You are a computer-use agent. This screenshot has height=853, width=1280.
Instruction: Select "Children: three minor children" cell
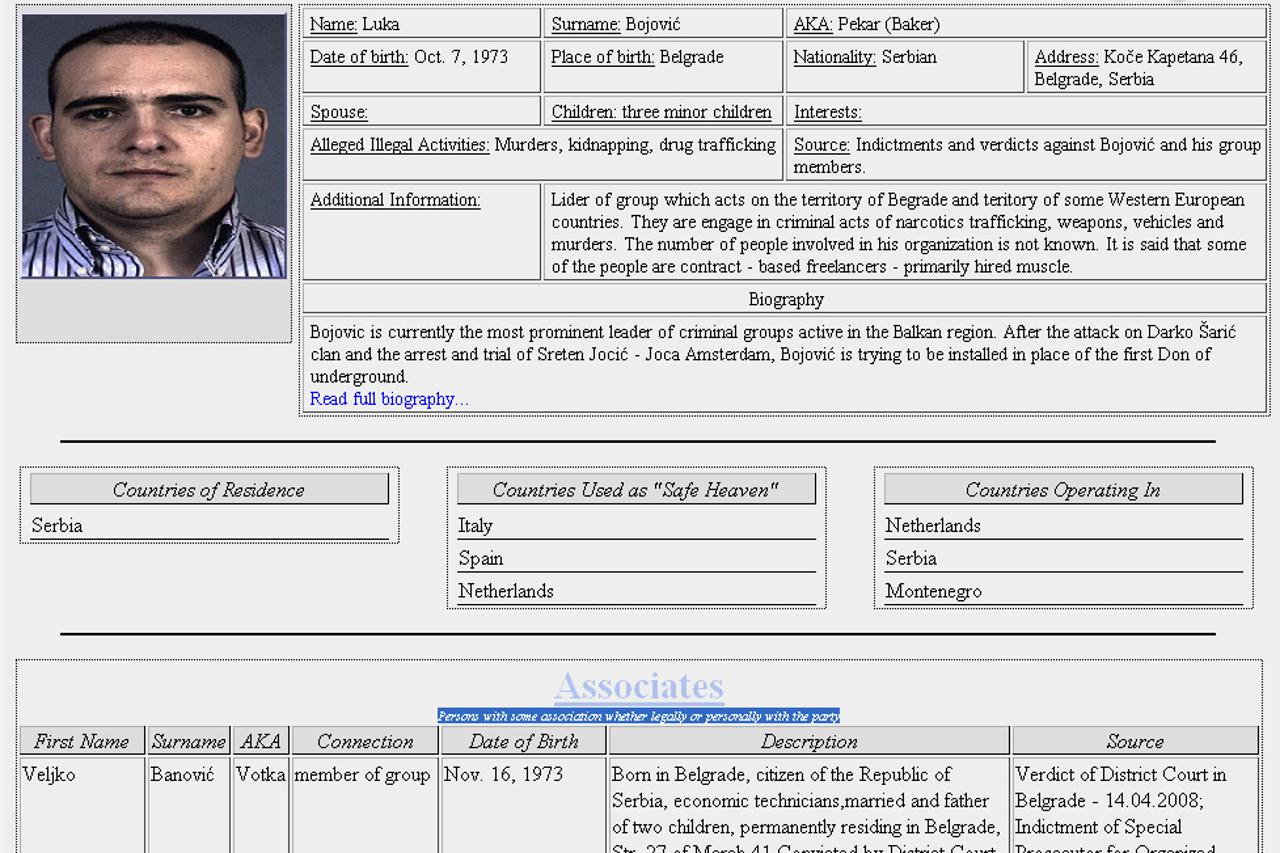663,111
